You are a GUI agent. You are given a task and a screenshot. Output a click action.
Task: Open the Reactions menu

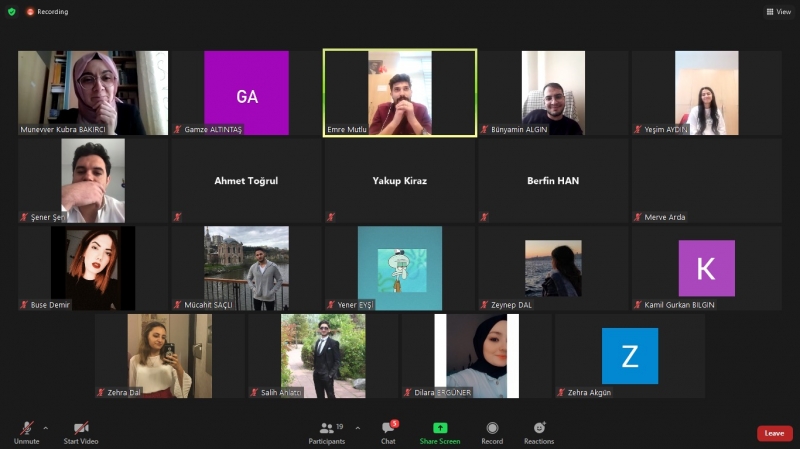pyautogui.click(x=539, y=428)
